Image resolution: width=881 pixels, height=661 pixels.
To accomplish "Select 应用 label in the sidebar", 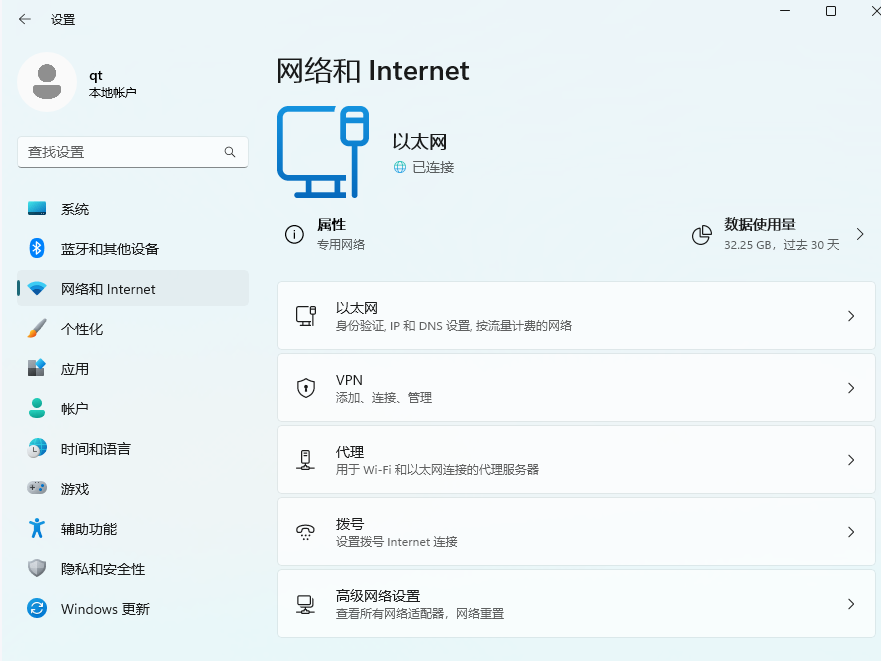I will (x=75, y=369).
